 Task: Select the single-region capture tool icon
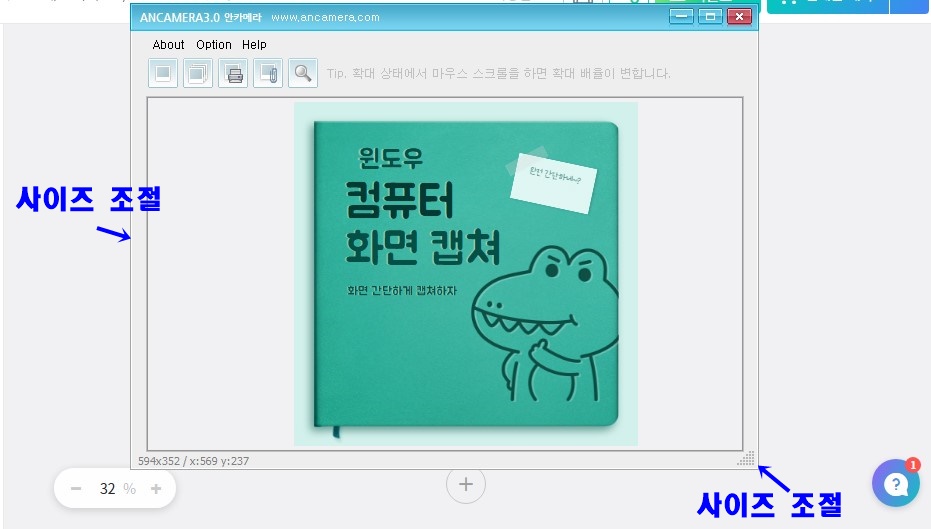(x=163, y=73)
